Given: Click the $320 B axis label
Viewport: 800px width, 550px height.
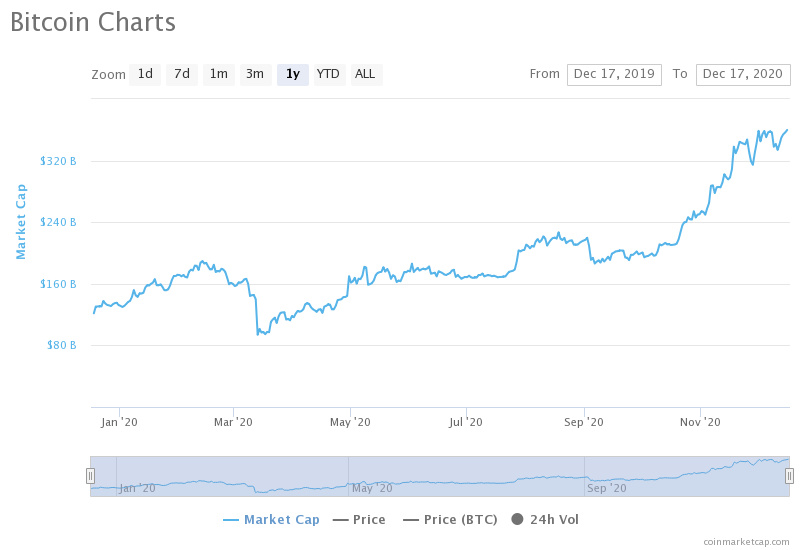Looking at the screenshot, I should point(58,161).
